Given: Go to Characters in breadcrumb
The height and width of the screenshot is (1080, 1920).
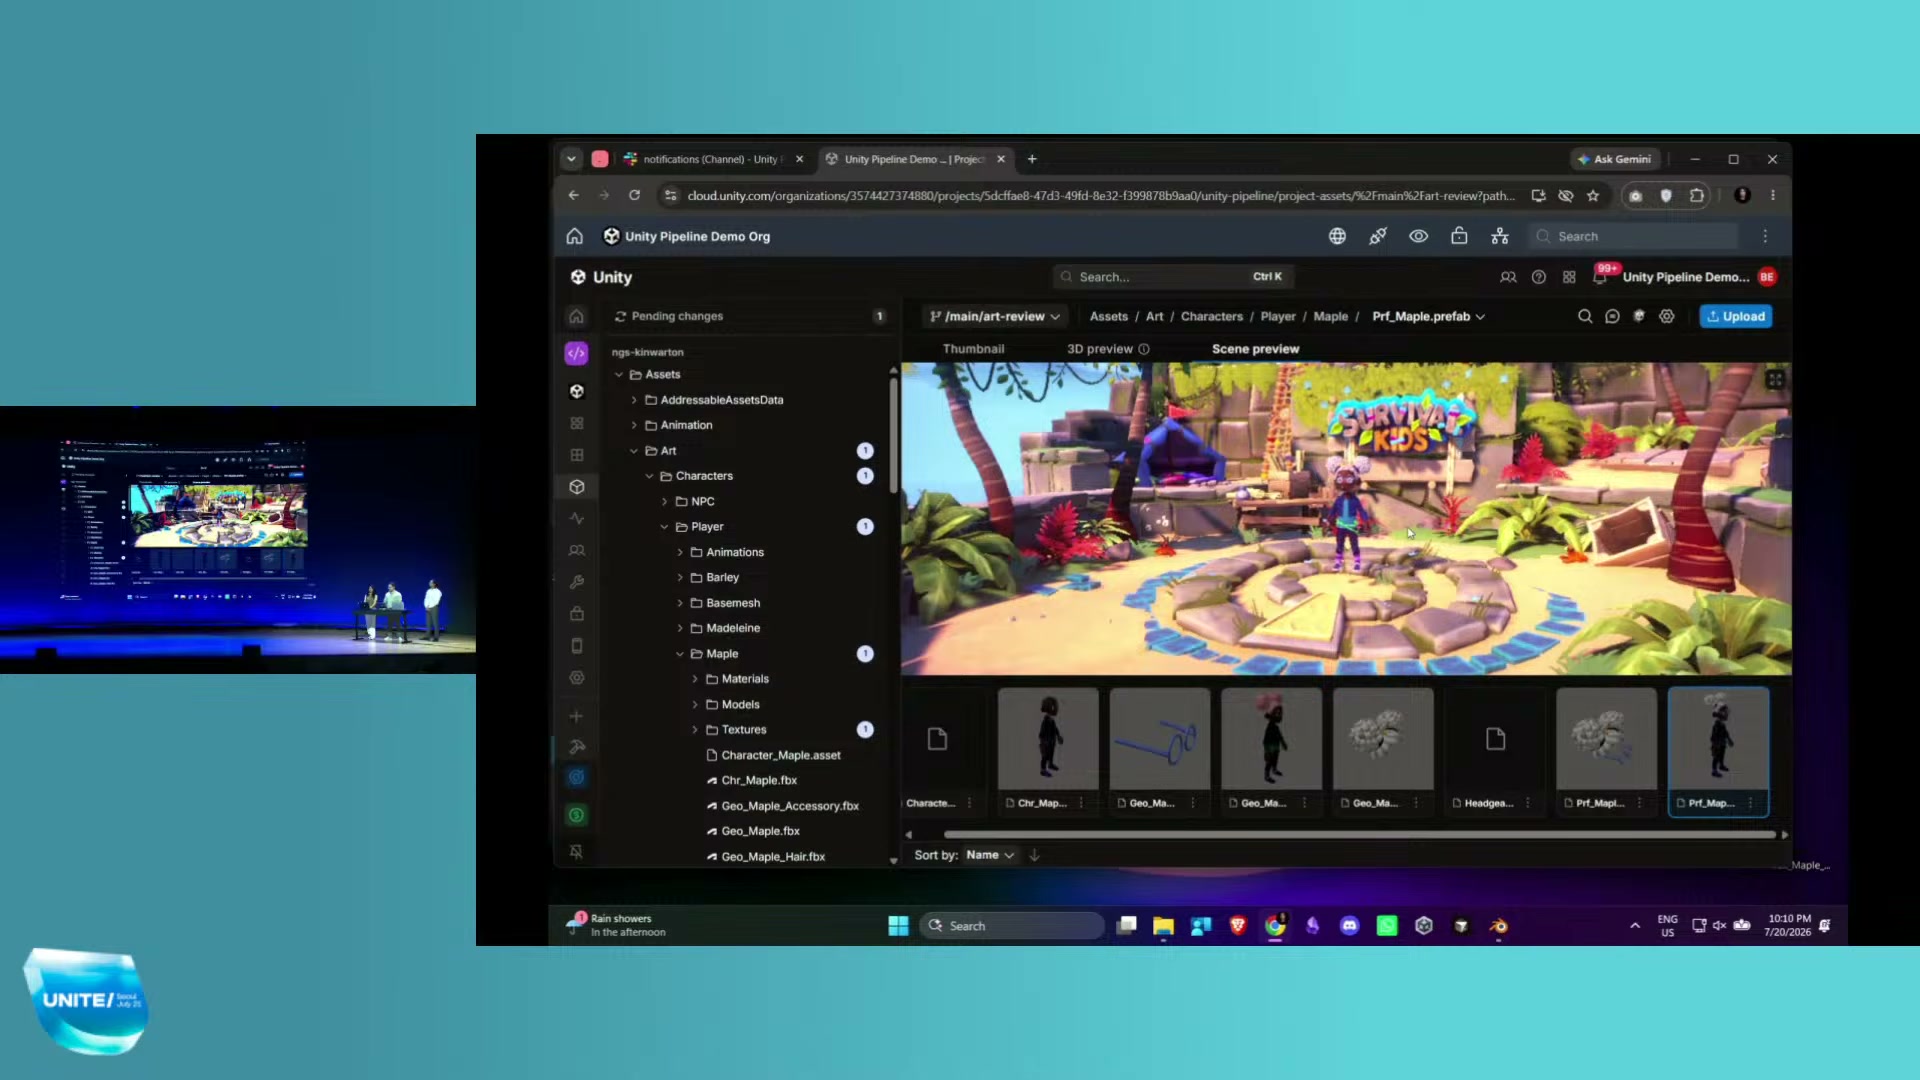Looking at the screenshot, I should [x=1211, y=317].
